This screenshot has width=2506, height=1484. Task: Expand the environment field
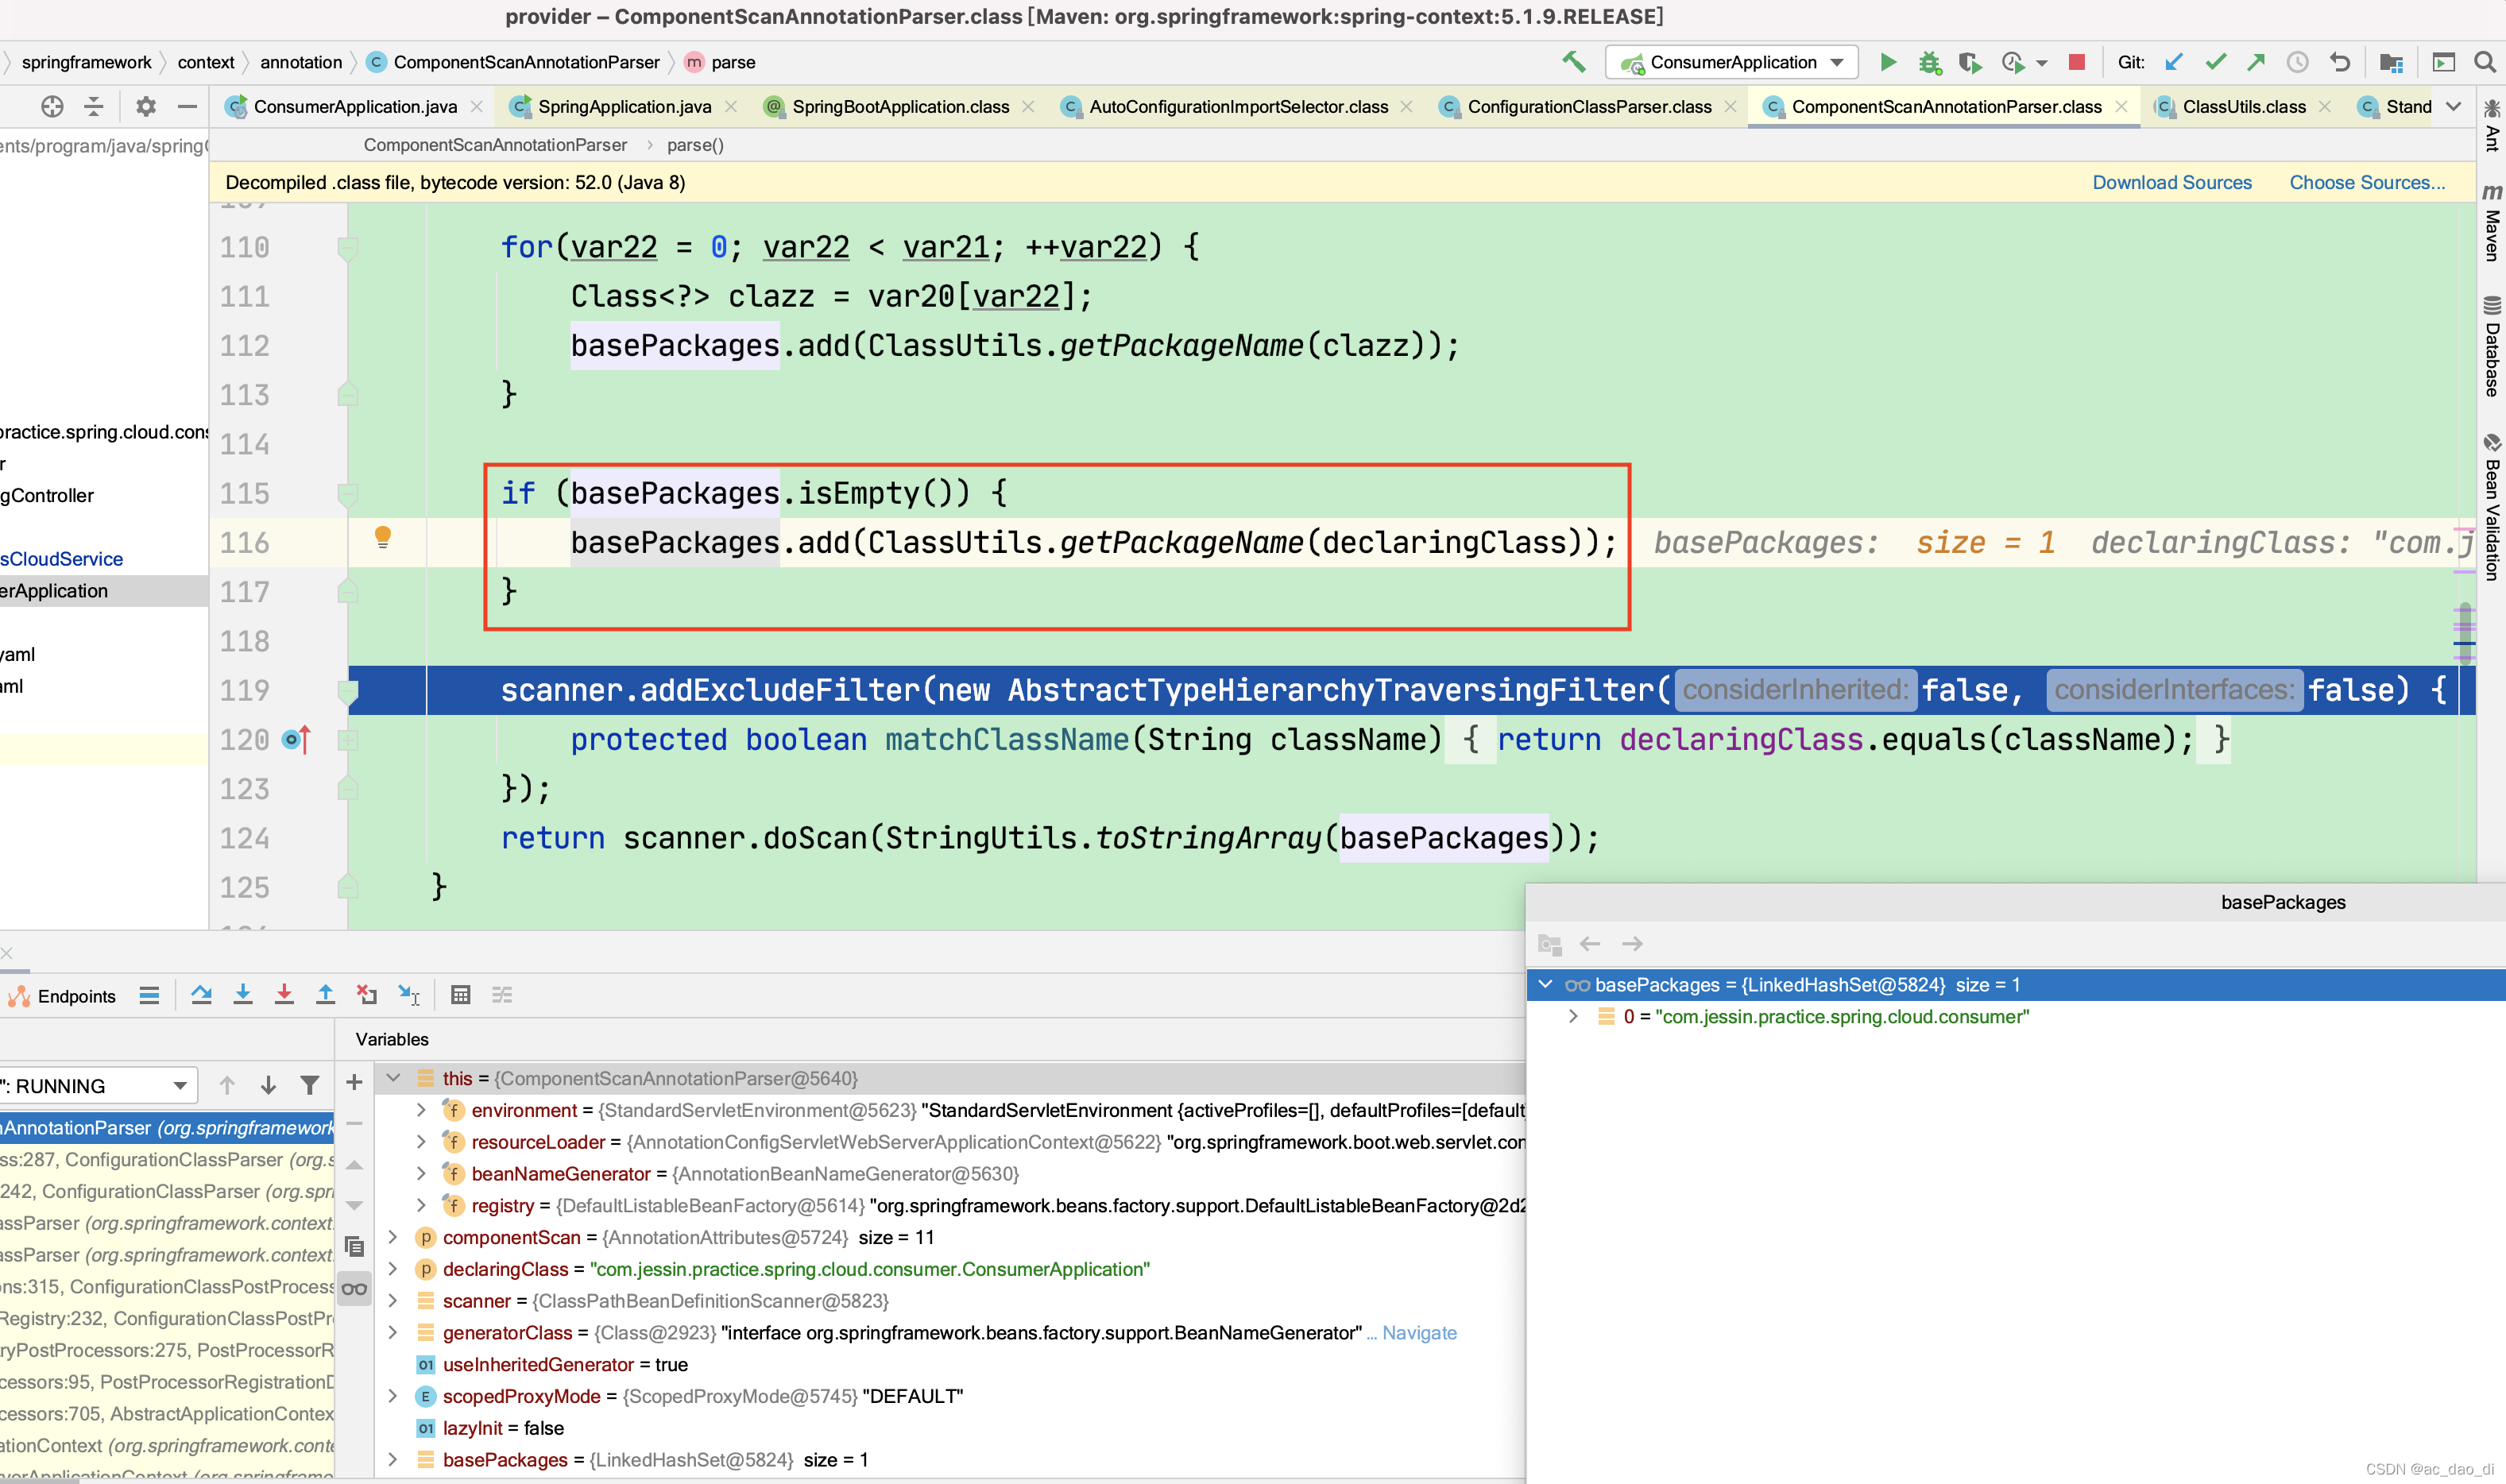(x=421, y=1110)
